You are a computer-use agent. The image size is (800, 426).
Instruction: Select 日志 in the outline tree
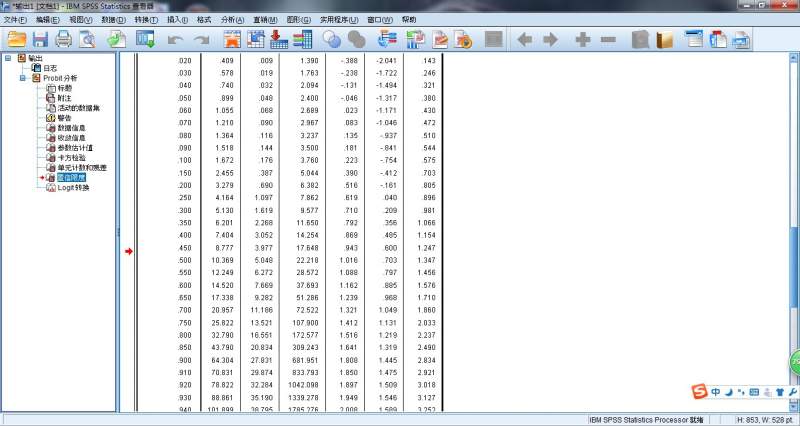pos(50,68)
